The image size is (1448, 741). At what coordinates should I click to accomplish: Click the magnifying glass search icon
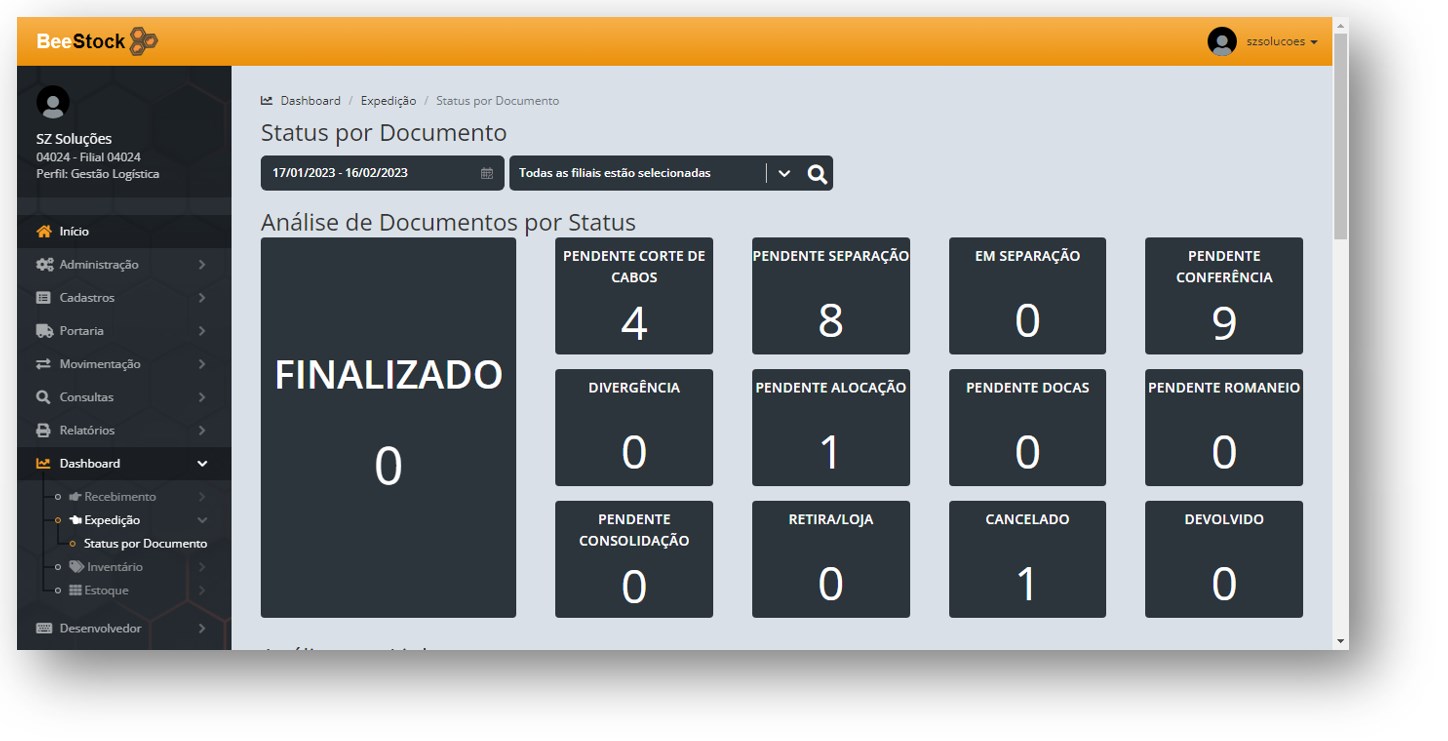[817, 174]
